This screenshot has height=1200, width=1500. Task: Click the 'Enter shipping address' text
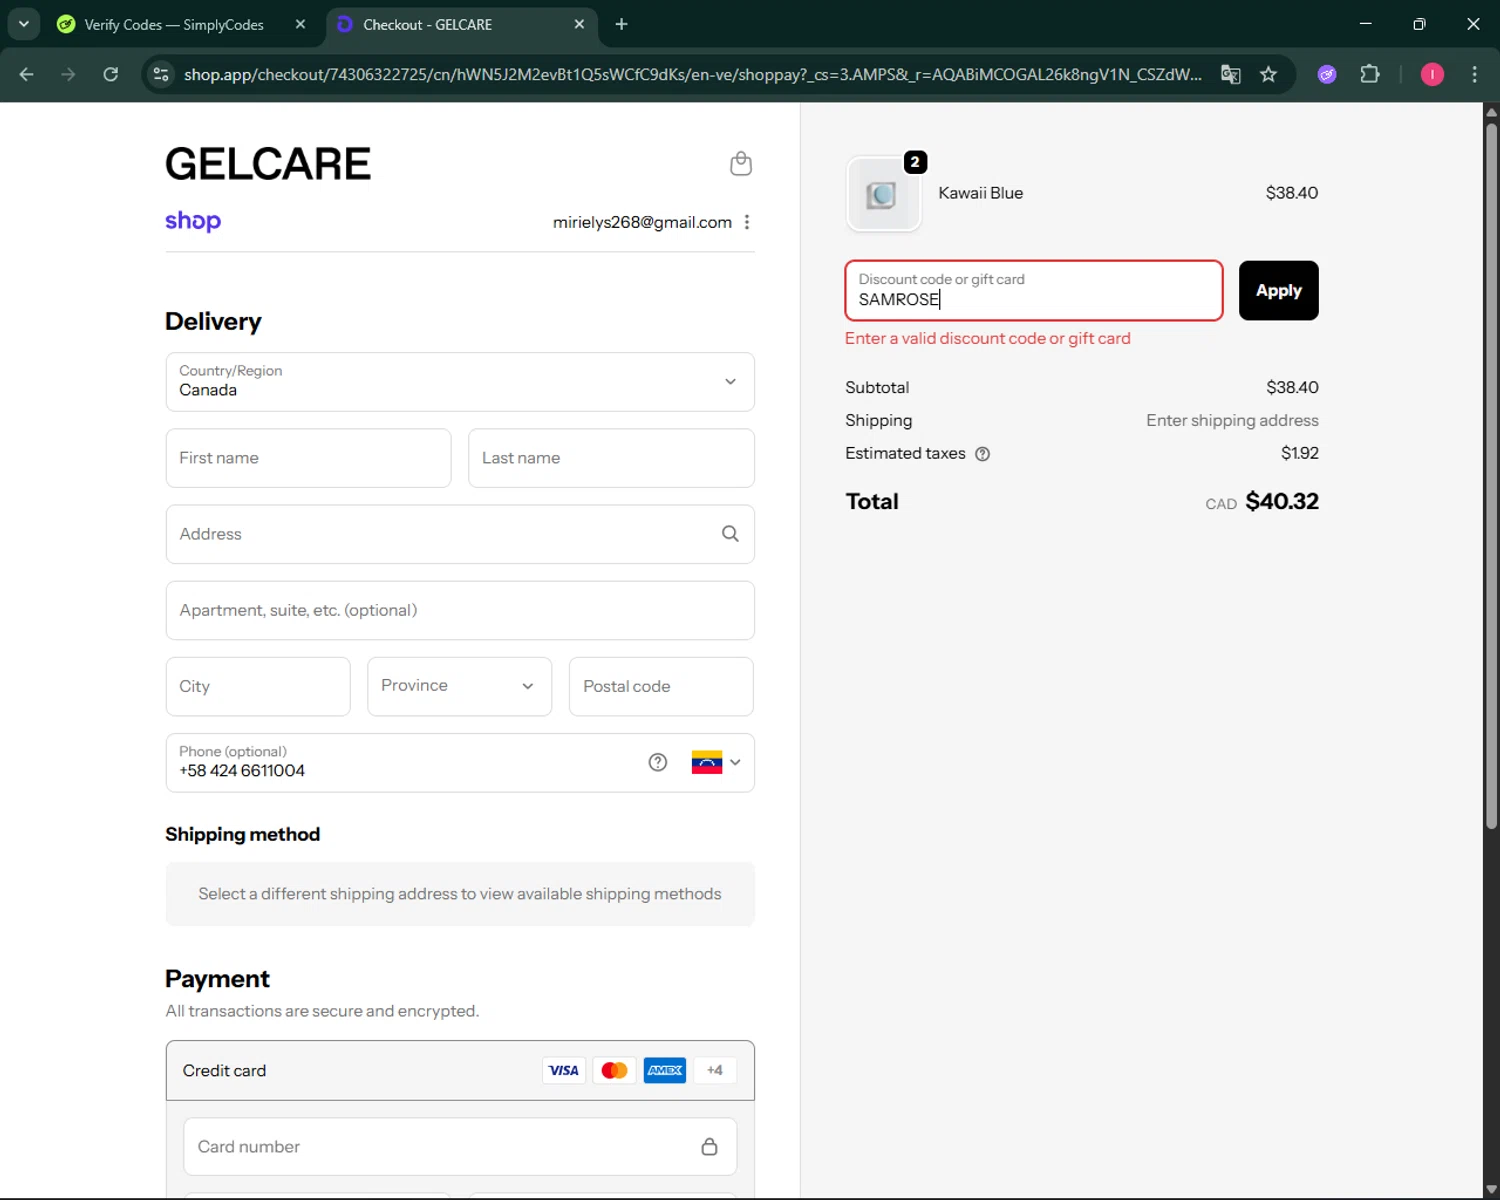point(1232,420)
